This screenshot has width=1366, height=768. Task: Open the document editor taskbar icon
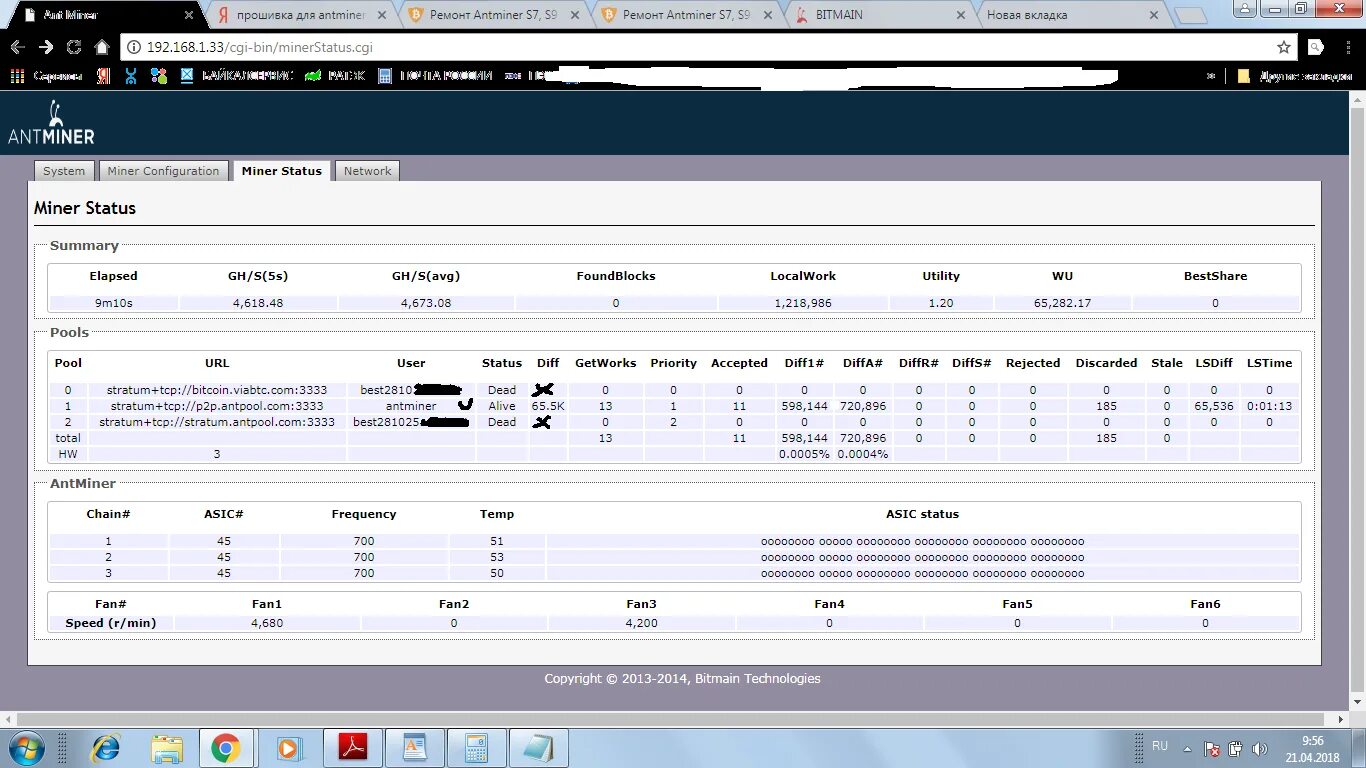413,748
